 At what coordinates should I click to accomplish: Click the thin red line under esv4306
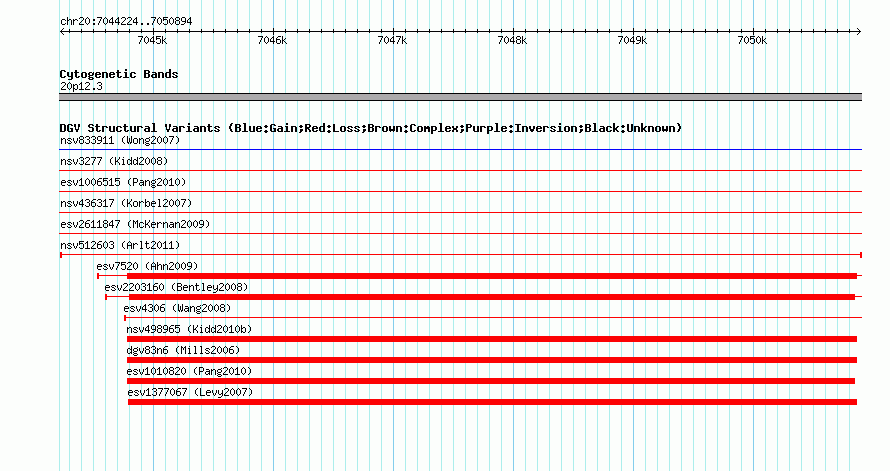[x=493, y=318]
